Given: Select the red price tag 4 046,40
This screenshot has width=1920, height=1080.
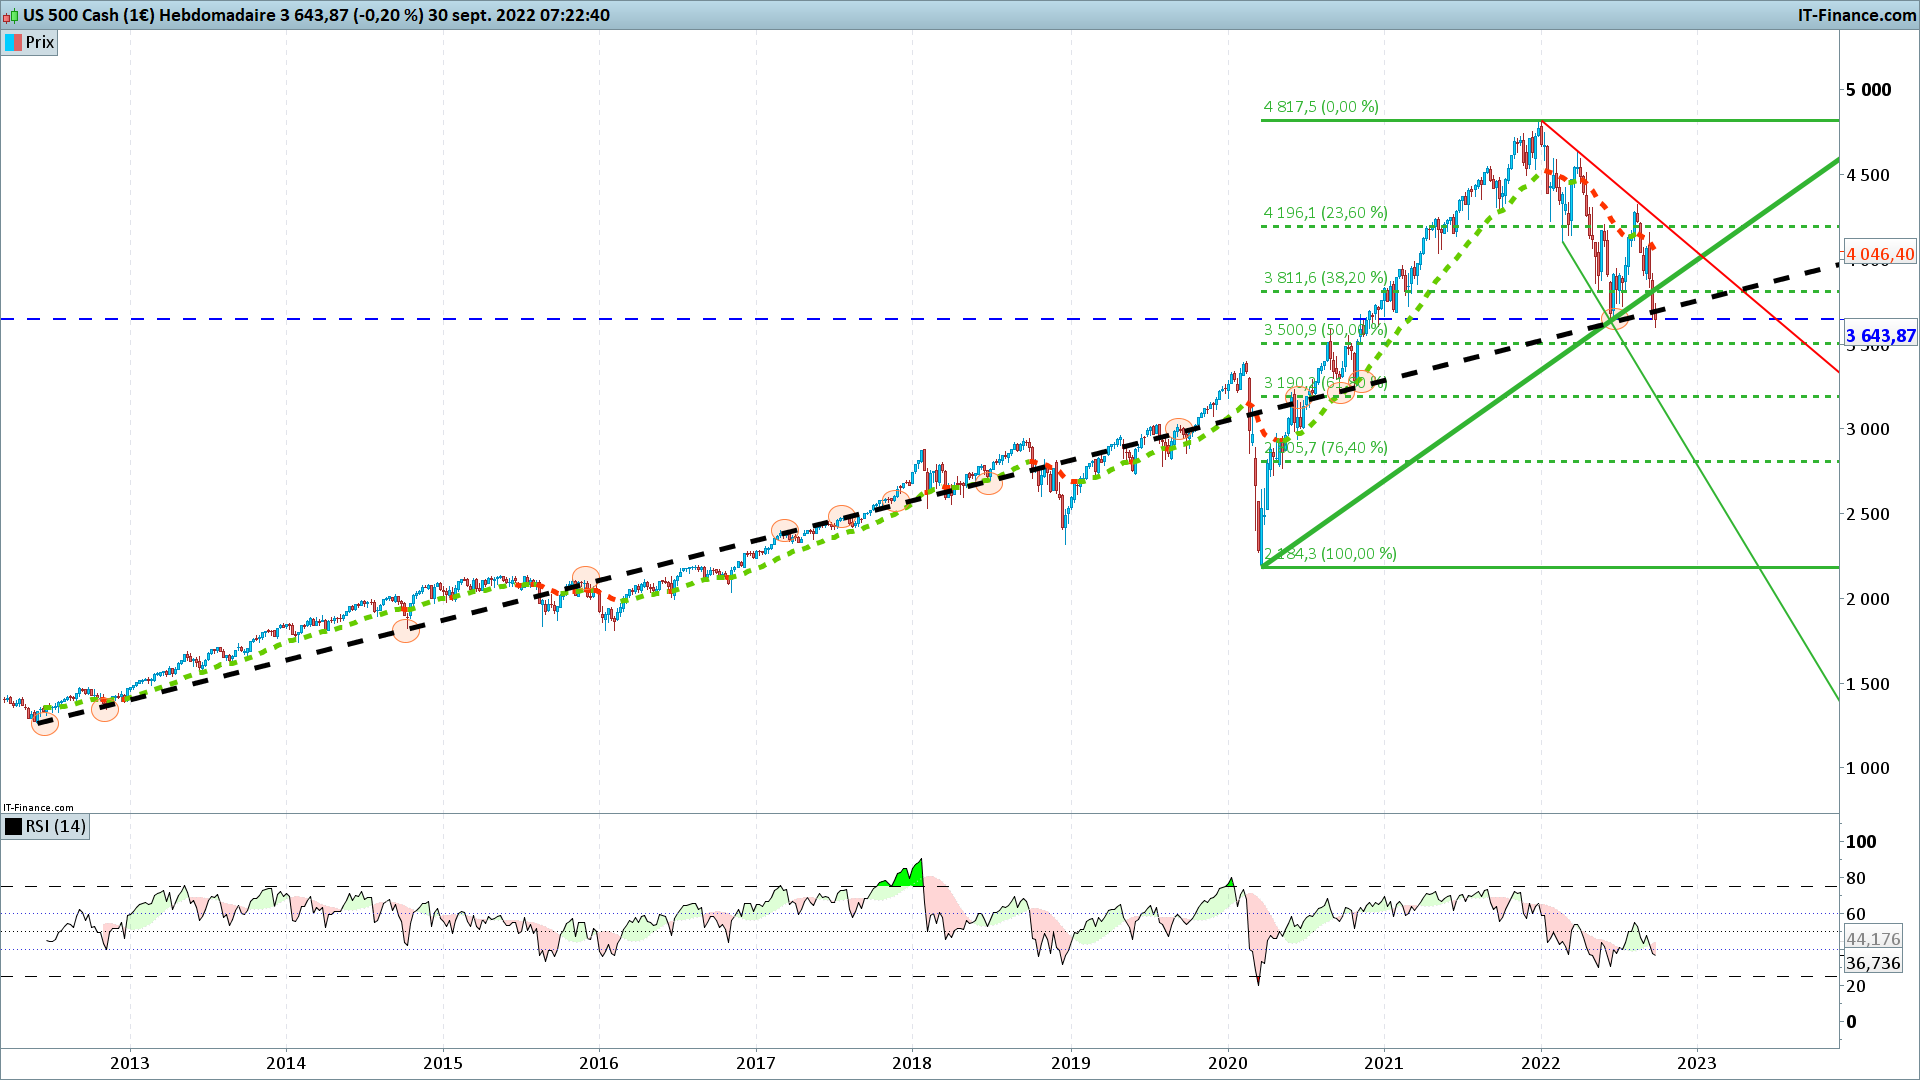Looking at the screenshot, I should point(1880,254).
